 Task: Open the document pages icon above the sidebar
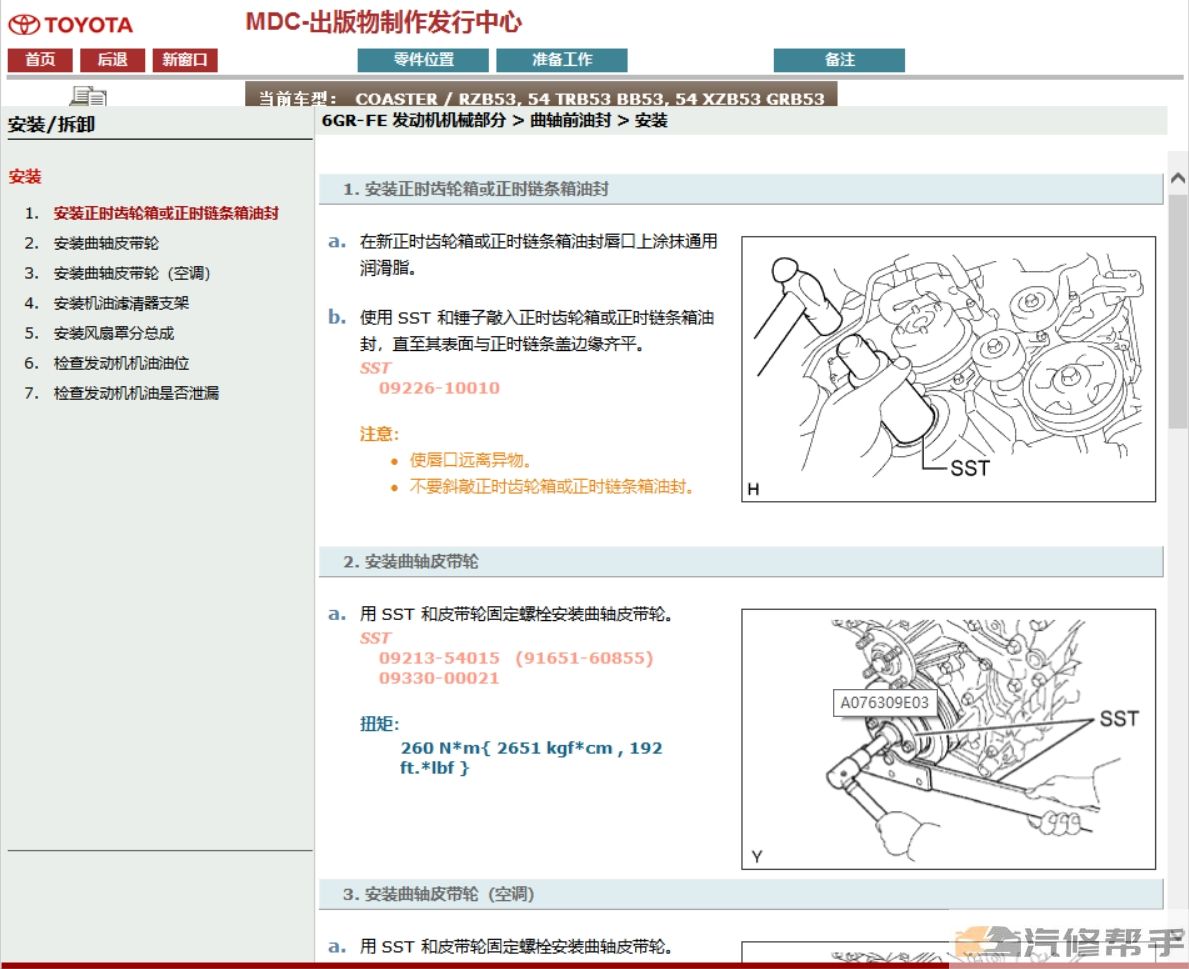coord(89,96)
